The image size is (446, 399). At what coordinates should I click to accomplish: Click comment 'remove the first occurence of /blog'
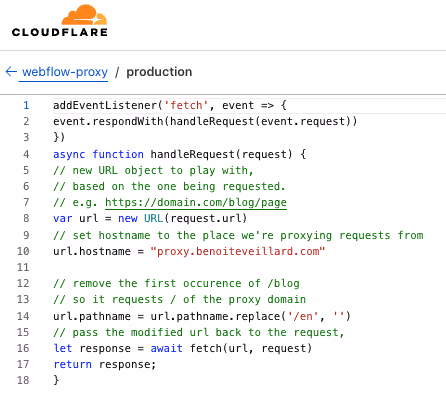(x=176, y=283)
